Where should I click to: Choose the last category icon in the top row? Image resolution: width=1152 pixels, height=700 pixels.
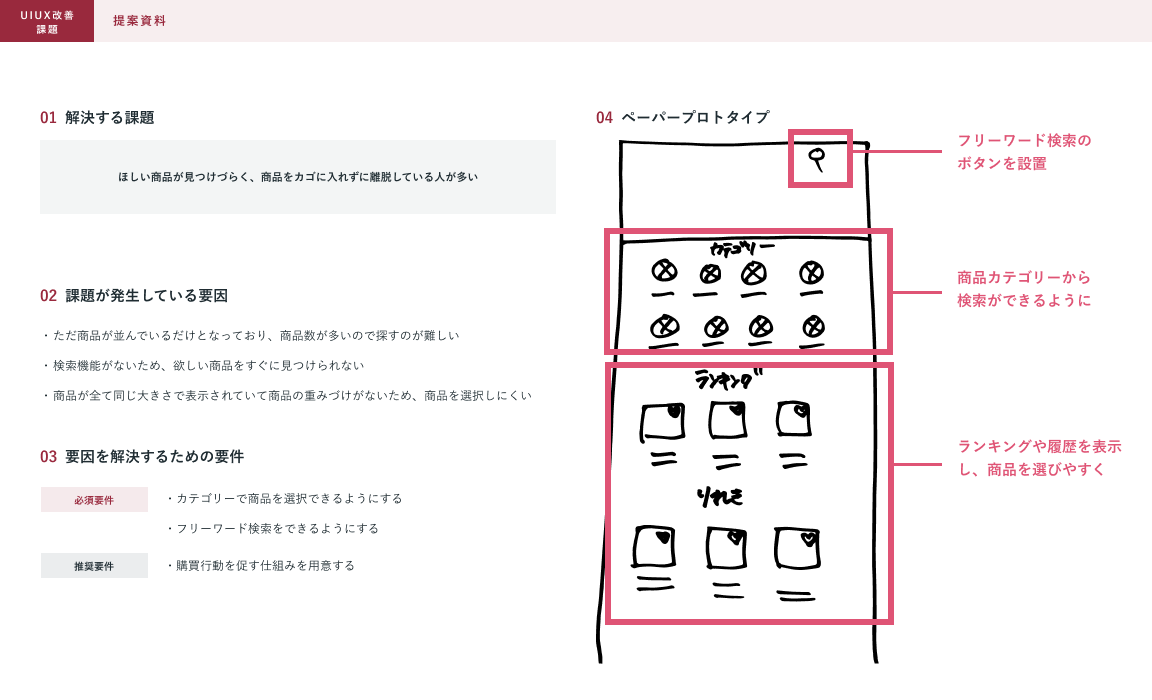click(x=812, y=271)
